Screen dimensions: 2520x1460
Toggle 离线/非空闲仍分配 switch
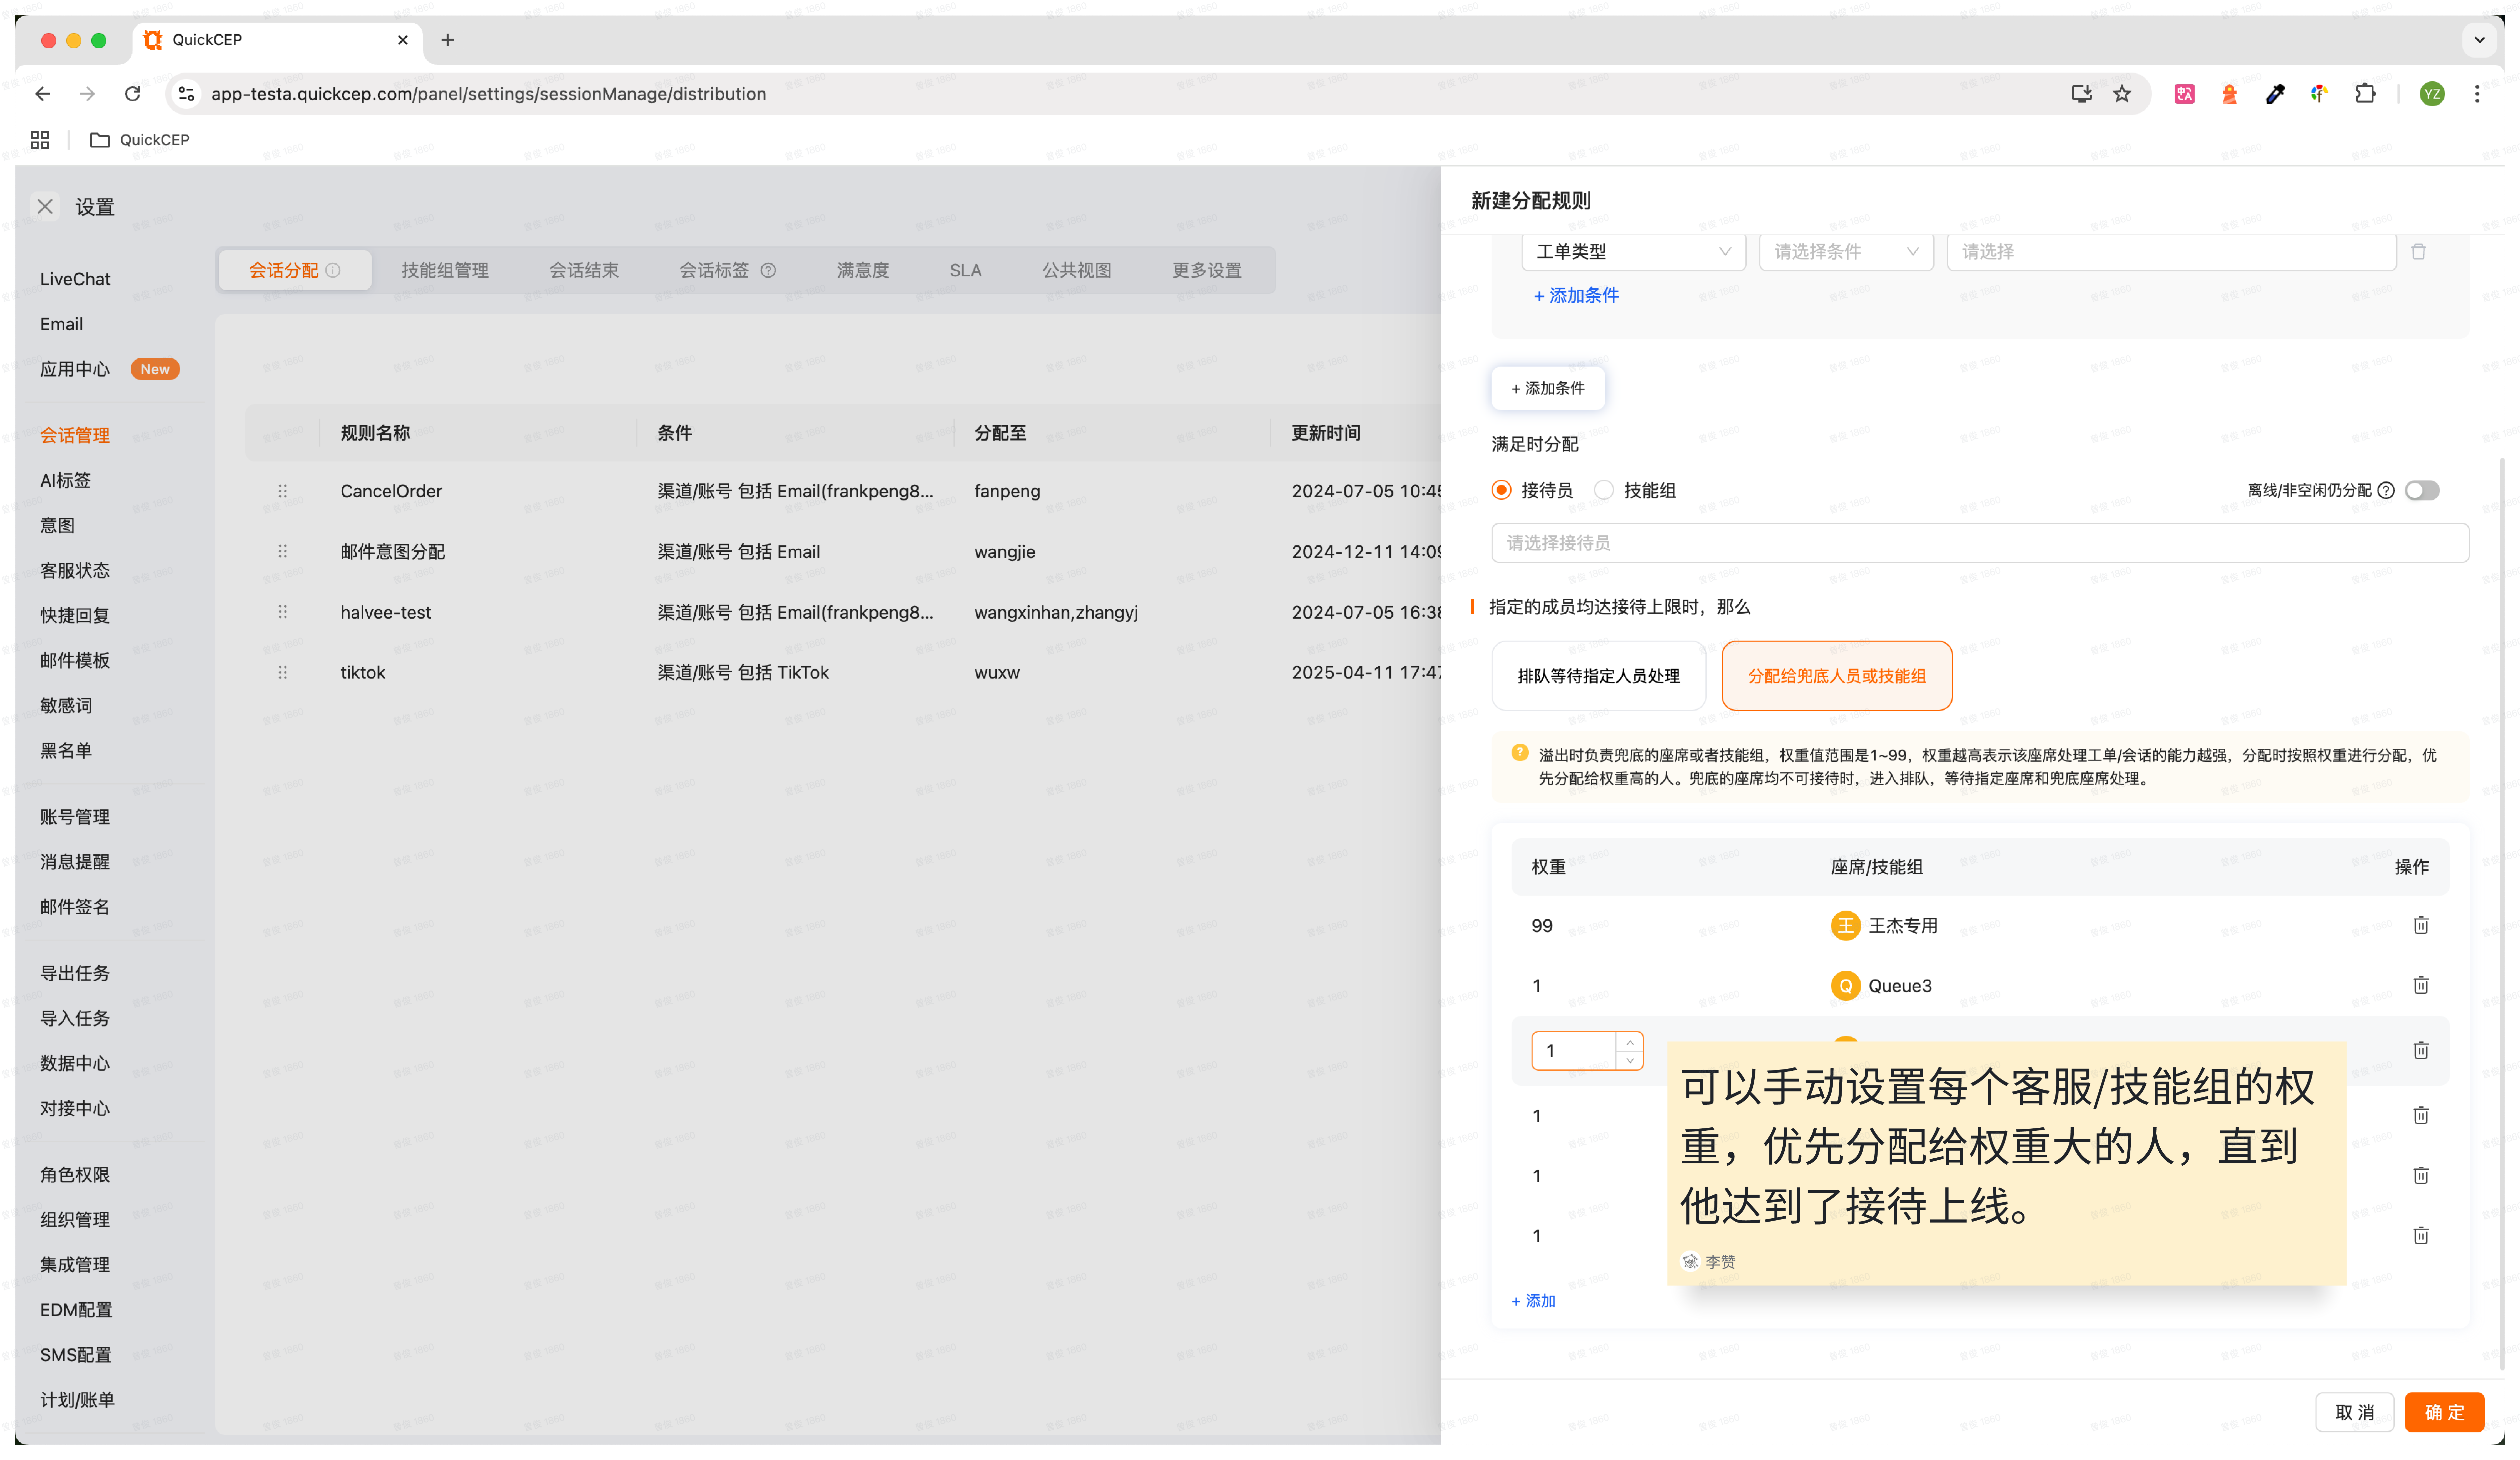pyautogui.click(x=2422, y=490)
